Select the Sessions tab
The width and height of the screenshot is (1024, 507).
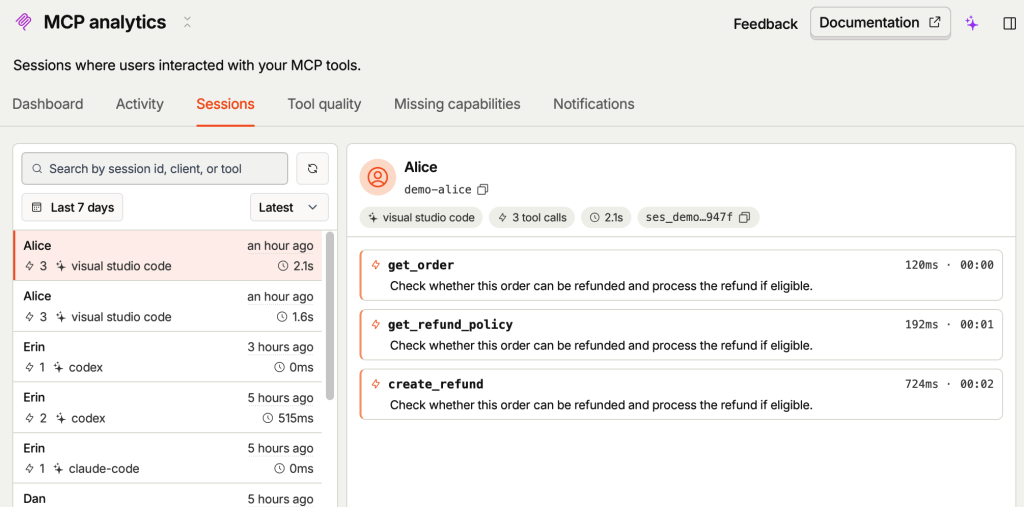click(225, 104)
